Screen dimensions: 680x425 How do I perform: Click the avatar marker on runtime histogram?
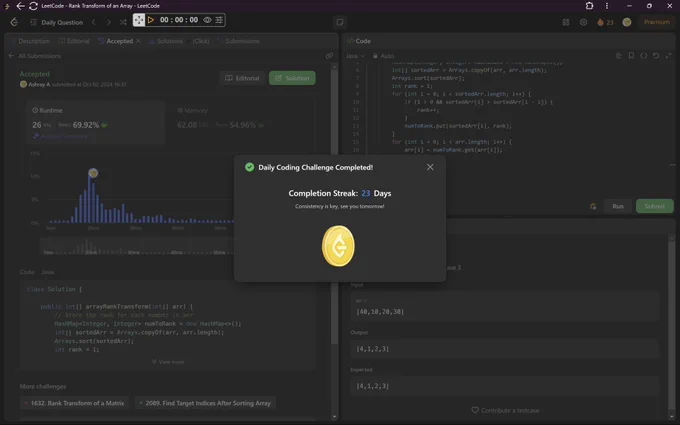click(93, 173)
